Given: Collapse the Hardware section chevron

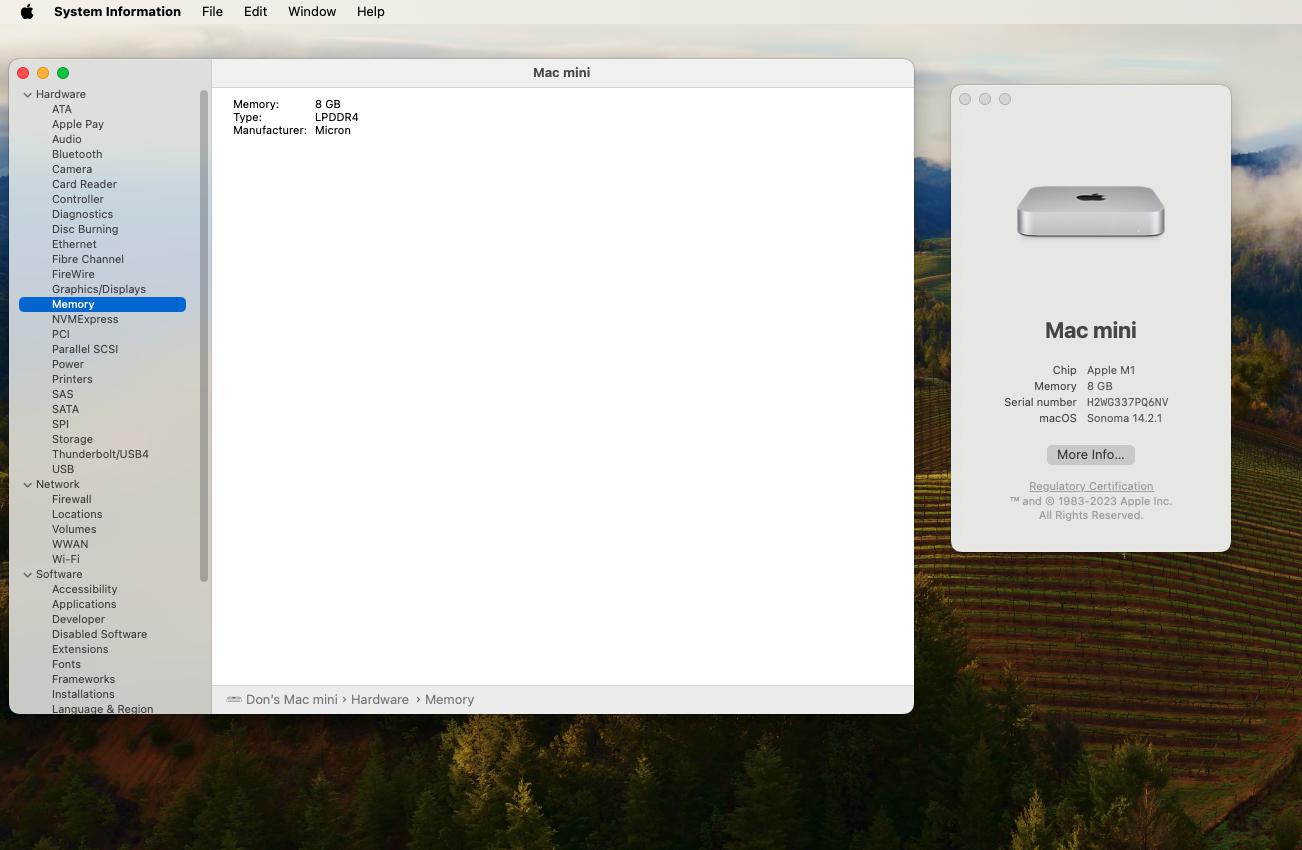Looking at the screenshot, I should (28, 94).
